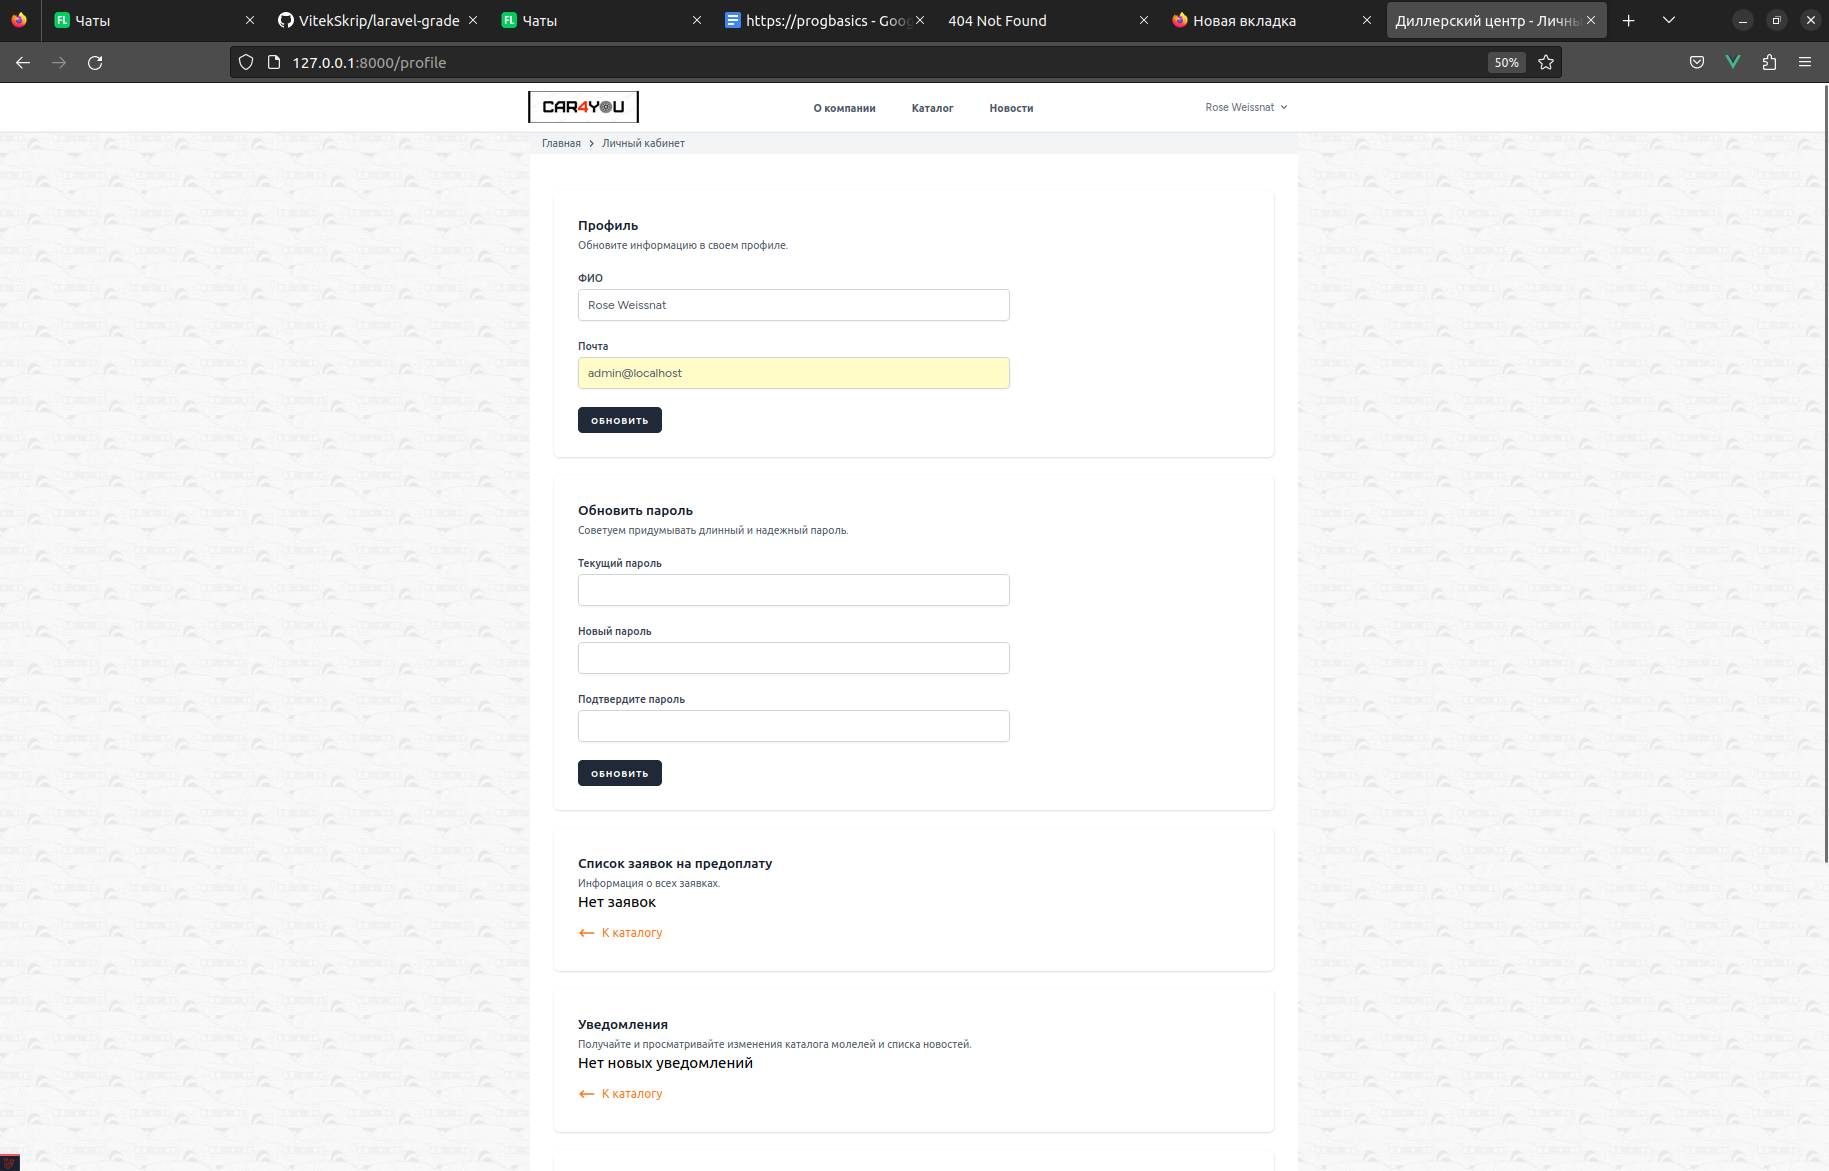Image resolution: width=1829 pixels, height=1171 pixels.
Task: Open the Каталог menu item
Action: (x=932, y=108)
